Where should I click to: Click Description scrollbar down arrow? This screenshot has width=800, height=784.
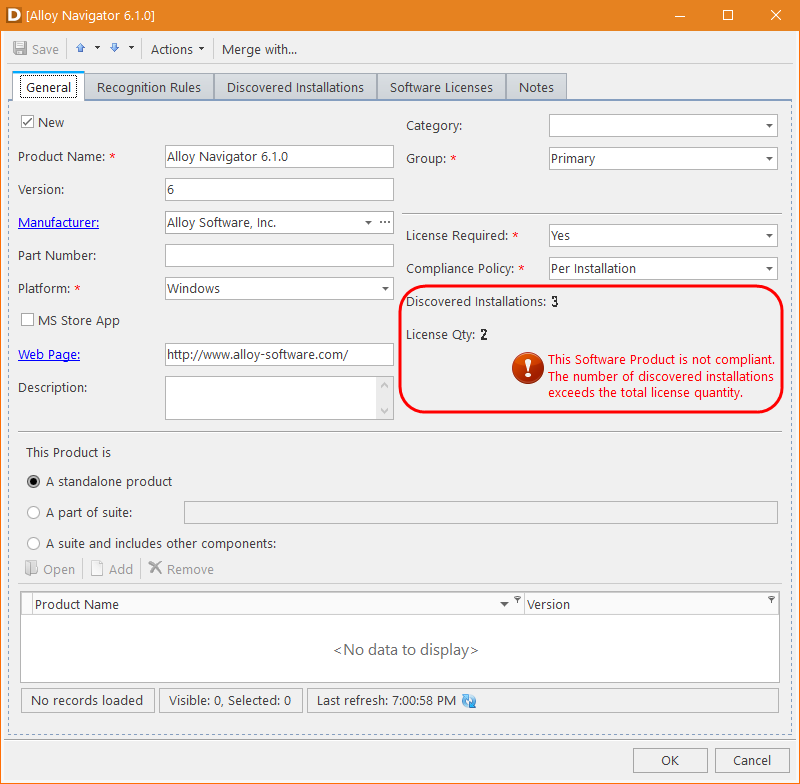[385, 411]
